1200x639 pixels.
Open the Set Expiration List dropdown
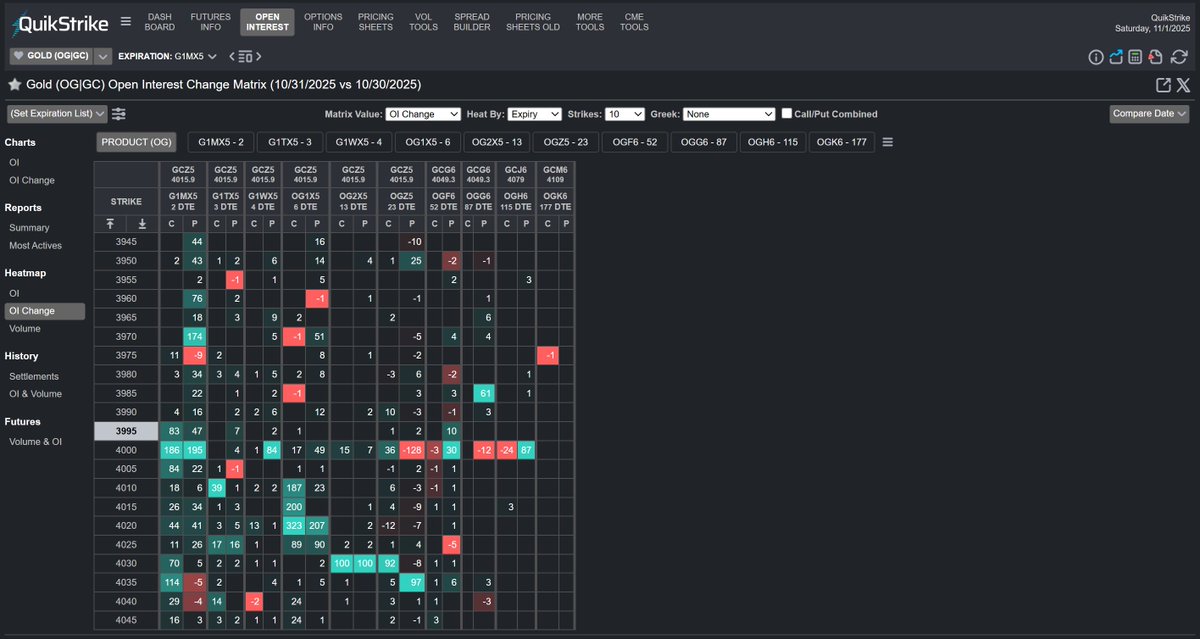[58, 114]
